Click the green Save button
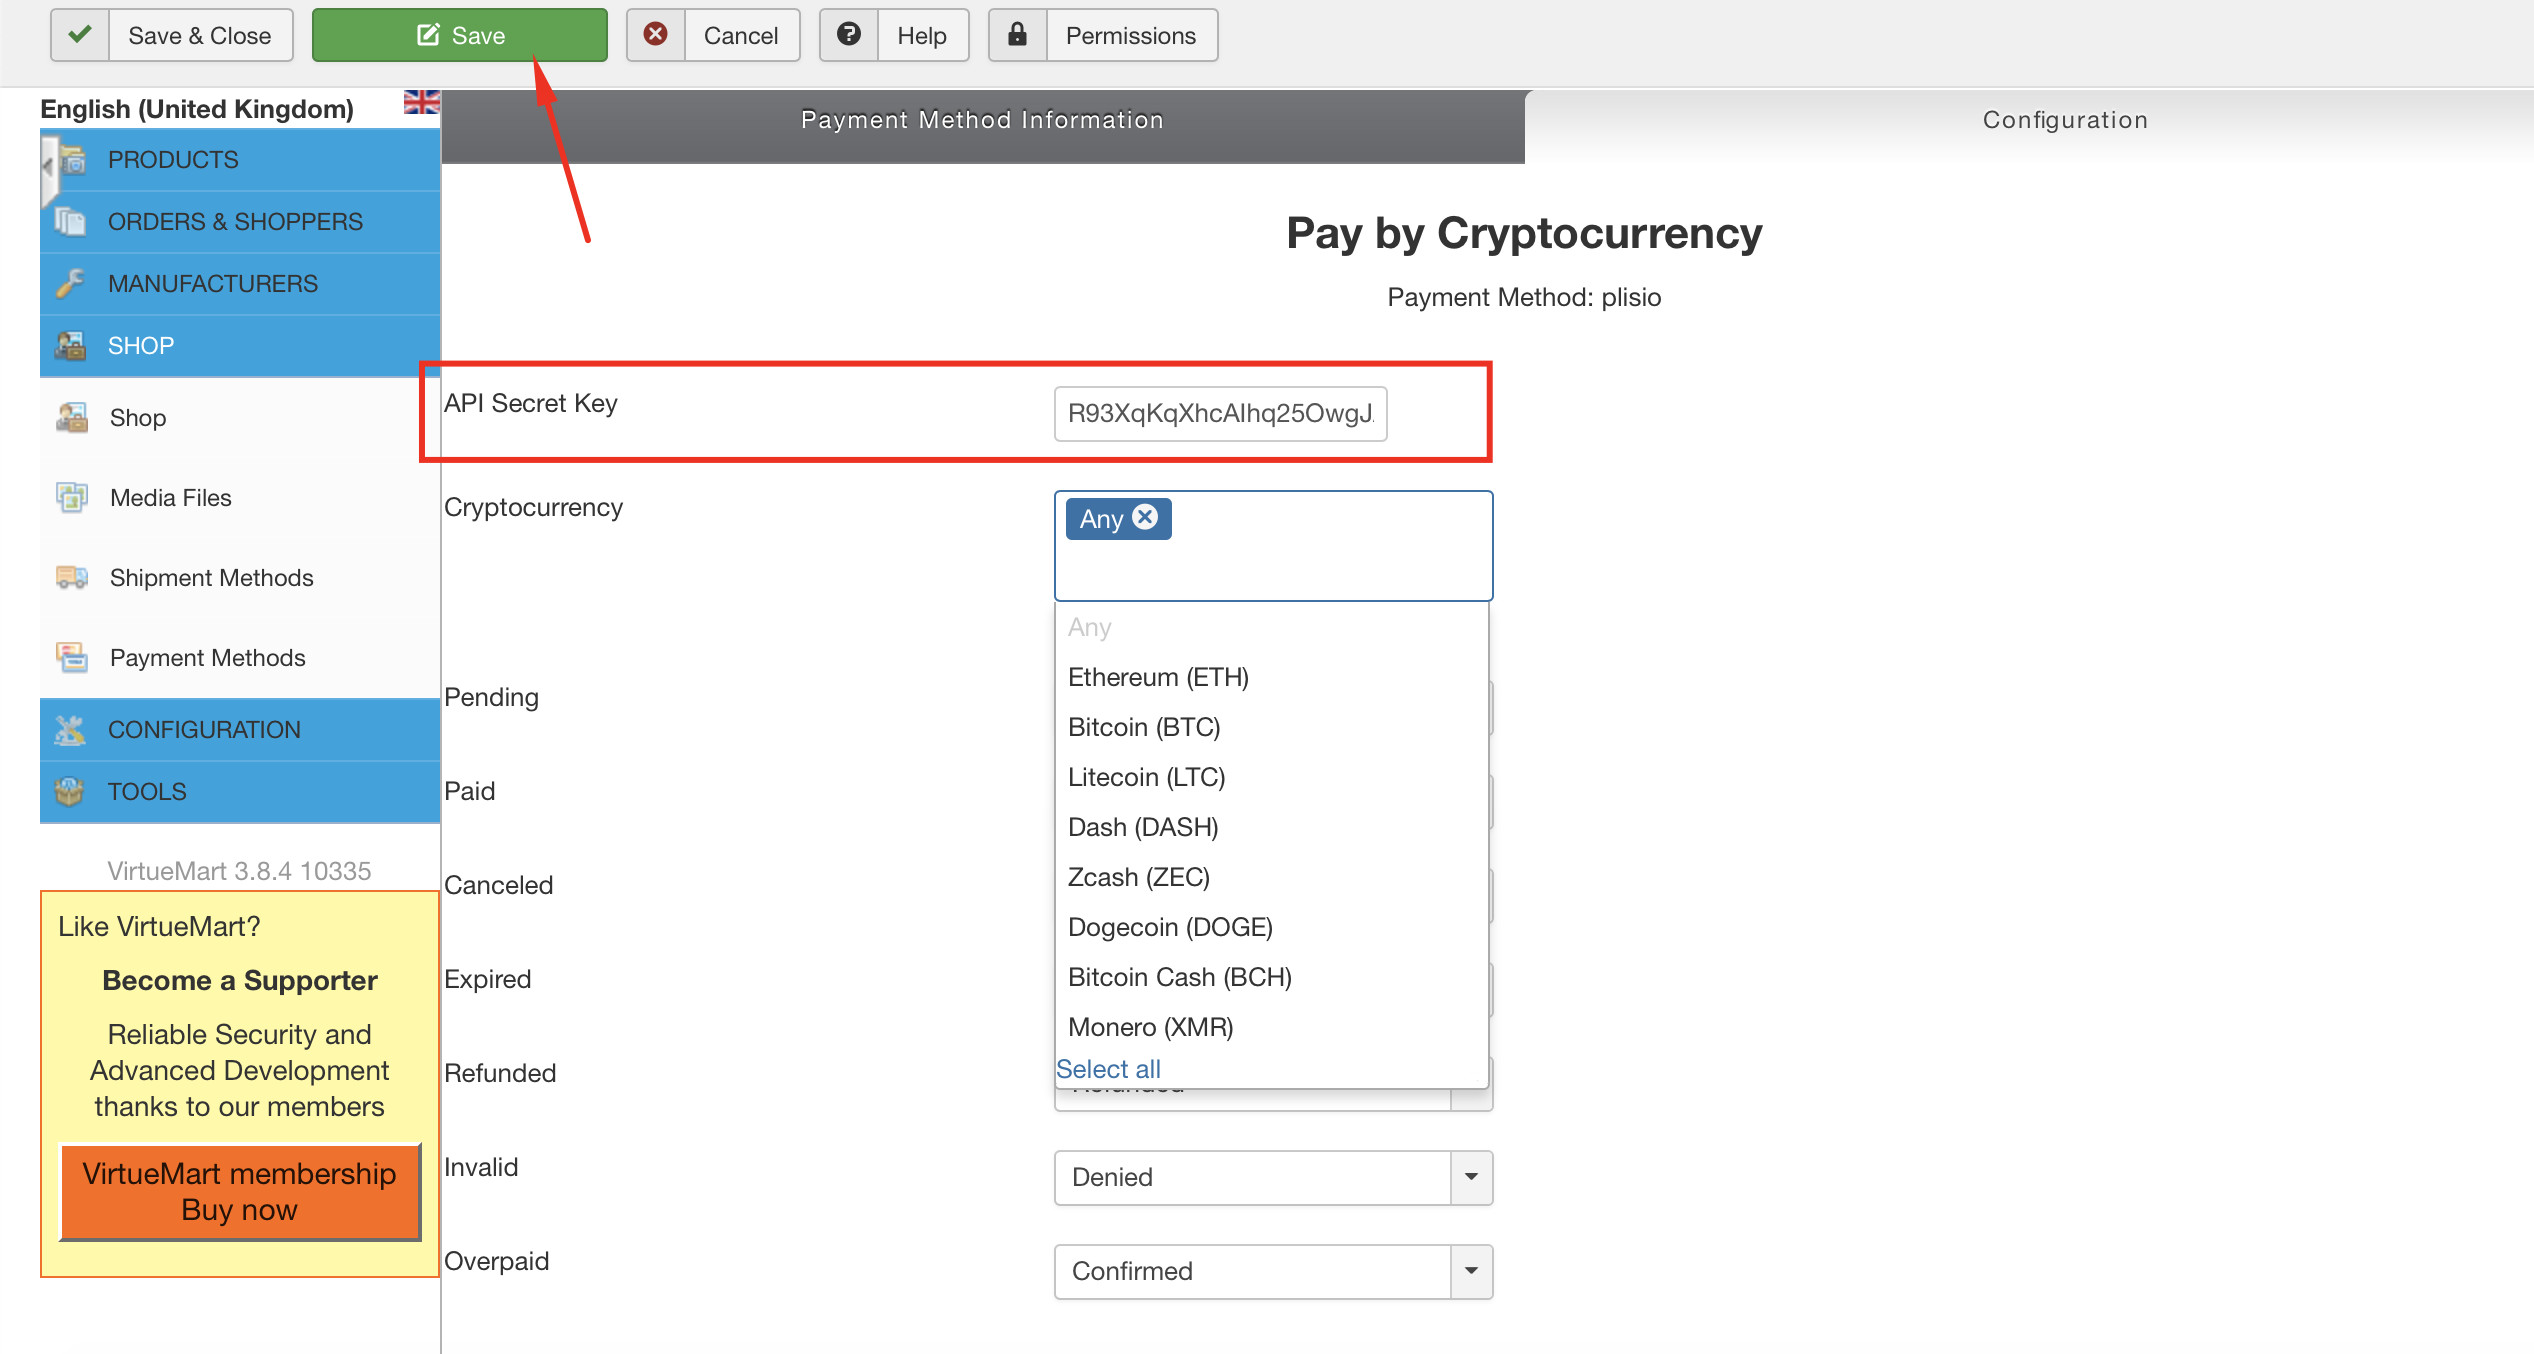2534x1354 pixels. pyautogui.click(x=460, y=35)
